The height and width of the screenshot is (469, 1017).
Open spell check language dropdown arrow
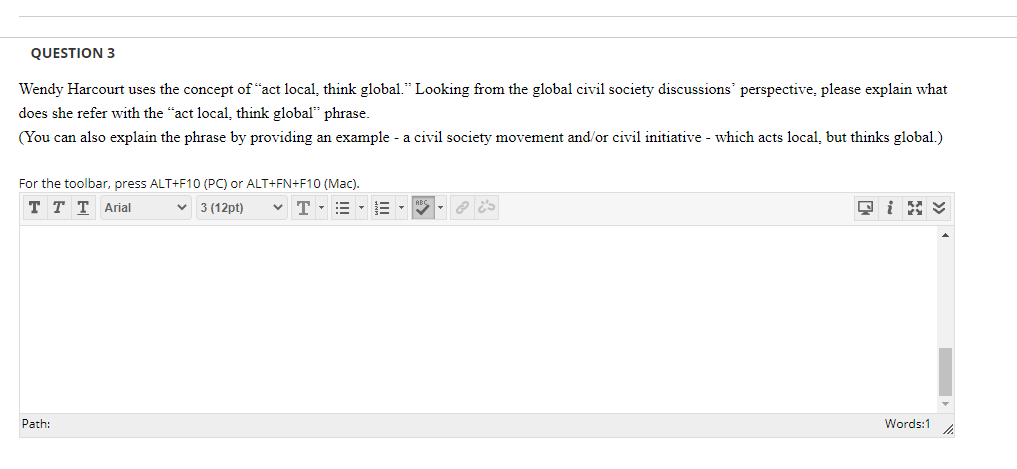coord(440,208)
